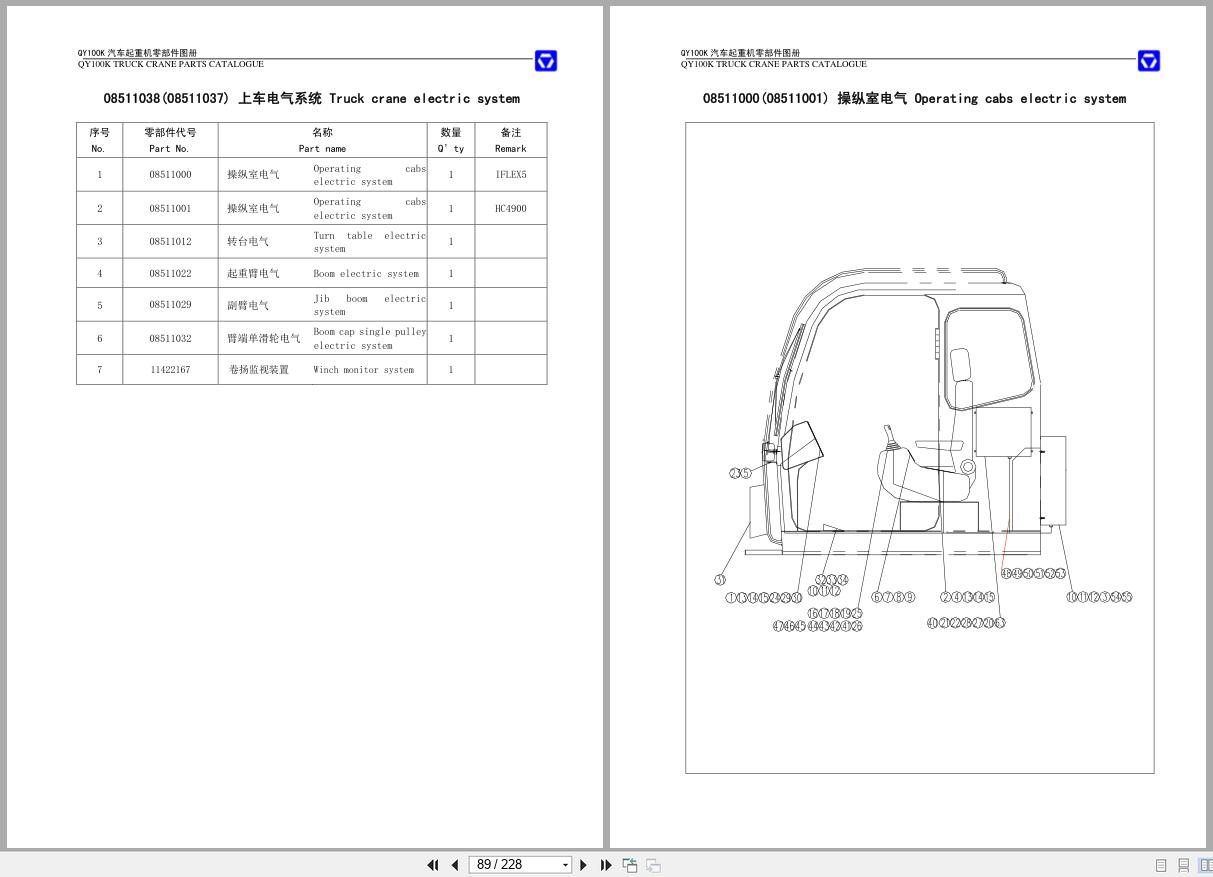Jump to the last page
The width and height of the screenshot is (1213, 877).
[x=606, y=865]
